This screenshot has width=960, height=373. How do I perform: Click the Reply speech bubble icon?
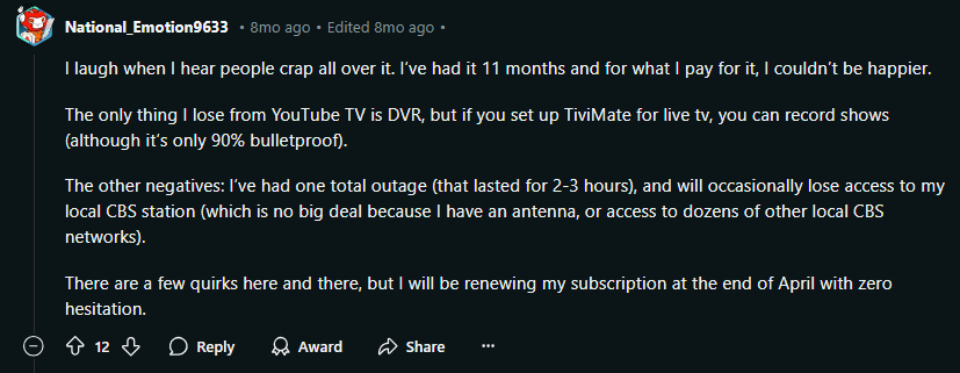(178, 347)
